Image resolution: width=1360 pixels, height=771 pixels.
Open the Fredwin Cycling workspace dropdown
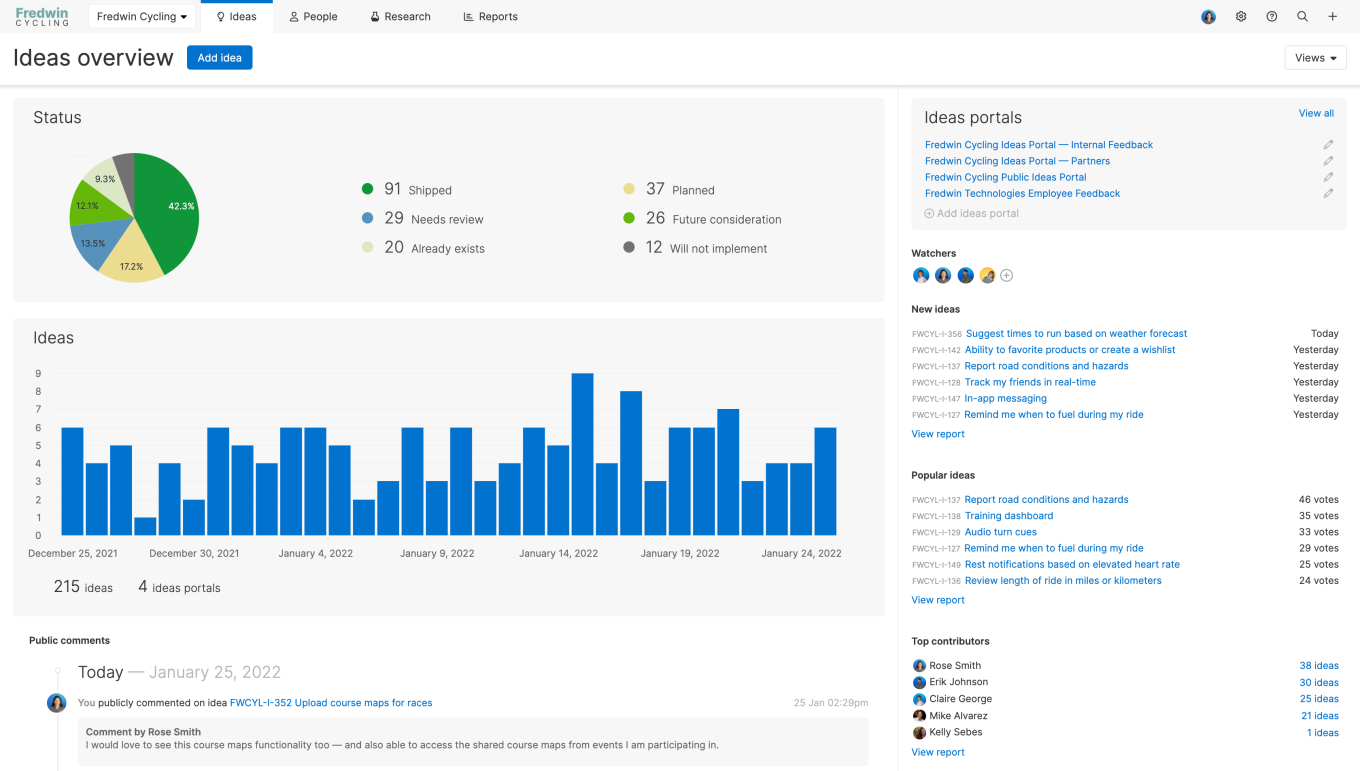coord(142,16)
